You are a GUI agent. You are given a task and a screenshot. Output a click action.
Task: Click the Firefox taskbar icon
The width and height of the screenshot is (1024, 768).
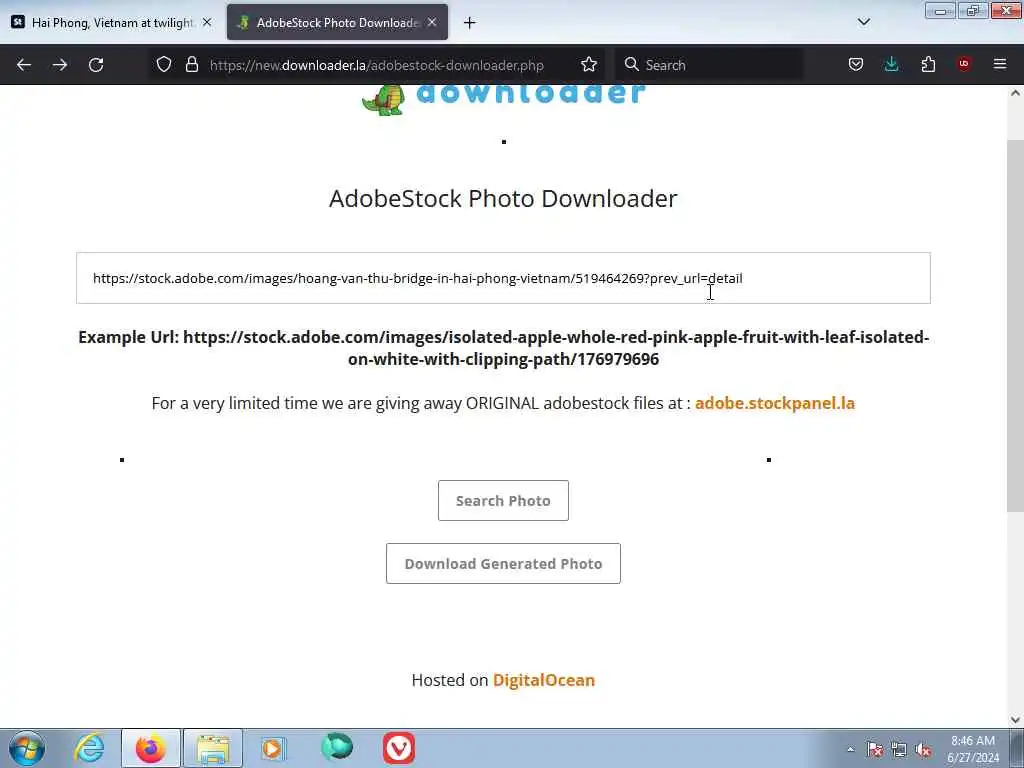tap(151, 748)
